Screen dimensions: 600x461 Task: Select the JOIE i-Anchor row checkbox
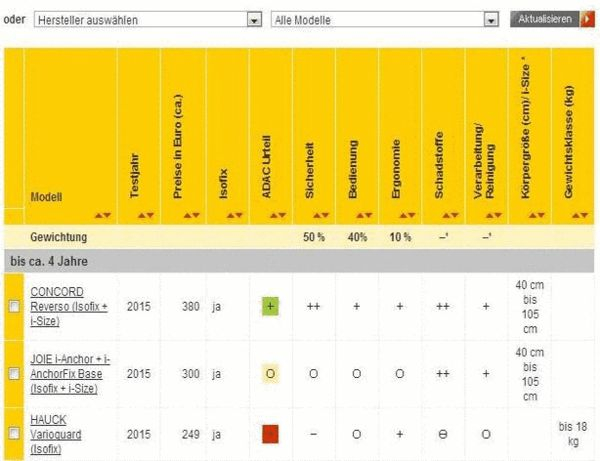click(x=14, y=373)
